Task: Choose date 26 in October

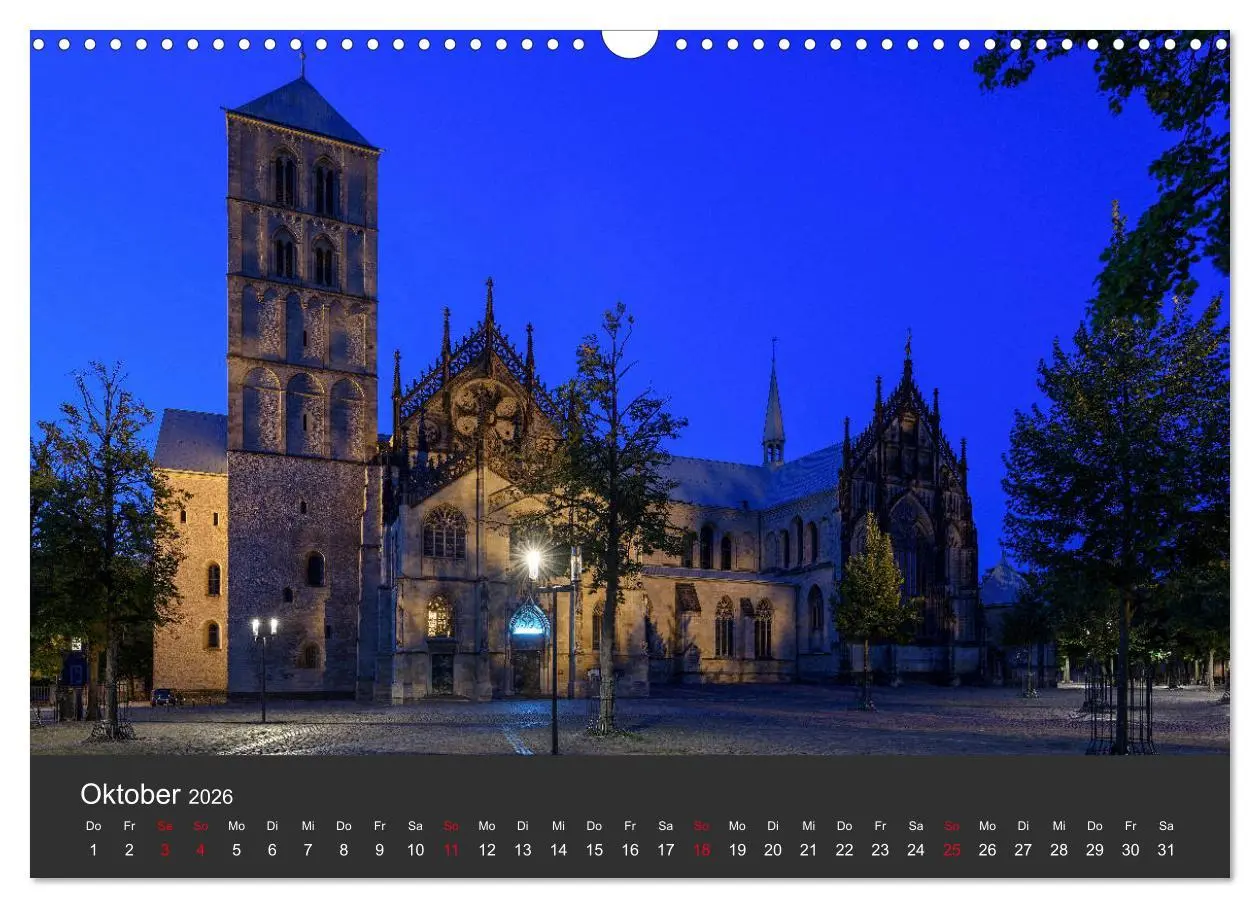Action: coord(987,850)
